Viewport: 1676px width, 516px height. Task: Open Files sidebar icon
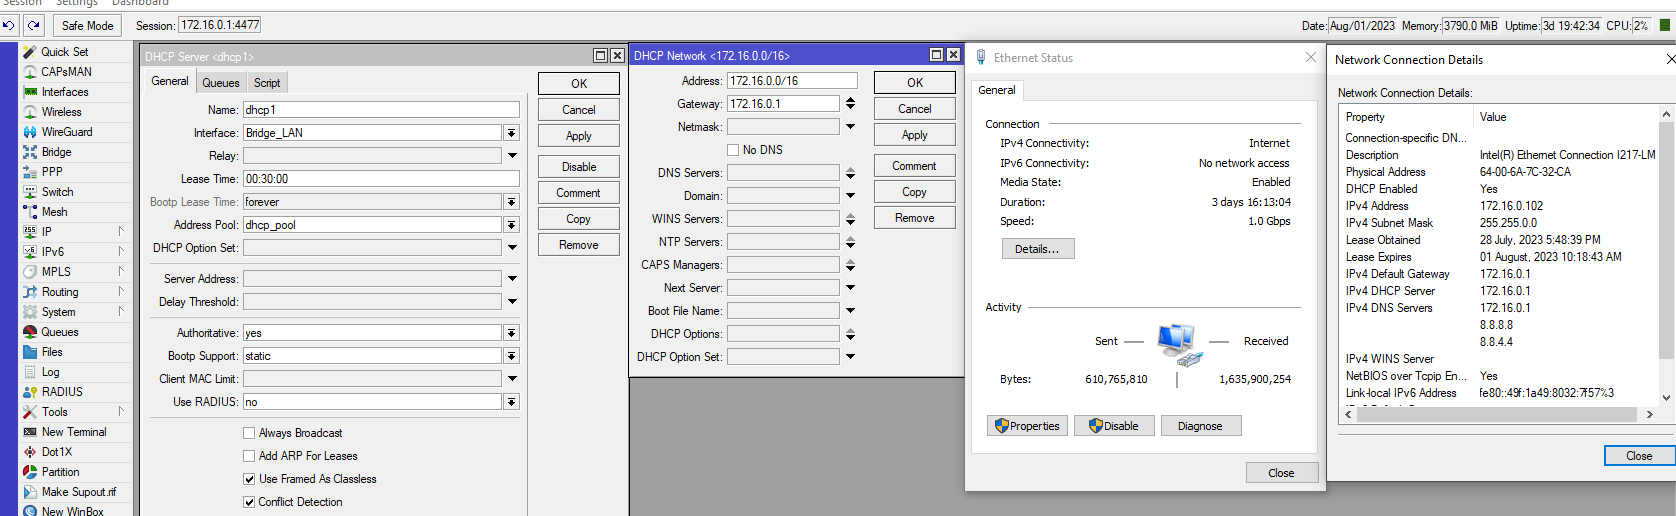pos(30,352)
